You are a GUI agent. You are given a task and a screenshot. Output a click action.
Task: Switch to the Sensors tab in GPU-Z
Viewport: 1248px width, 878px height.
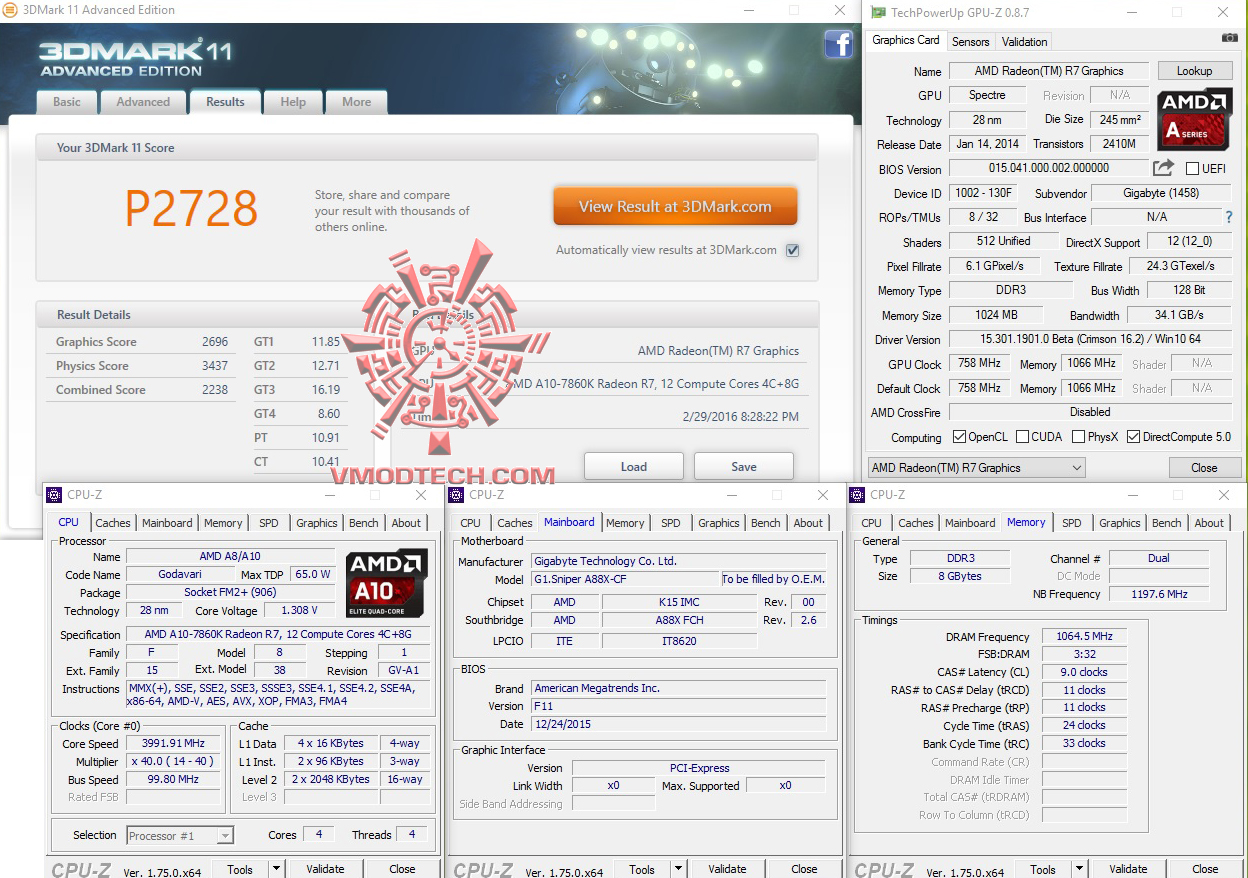[x=970, y=42]
